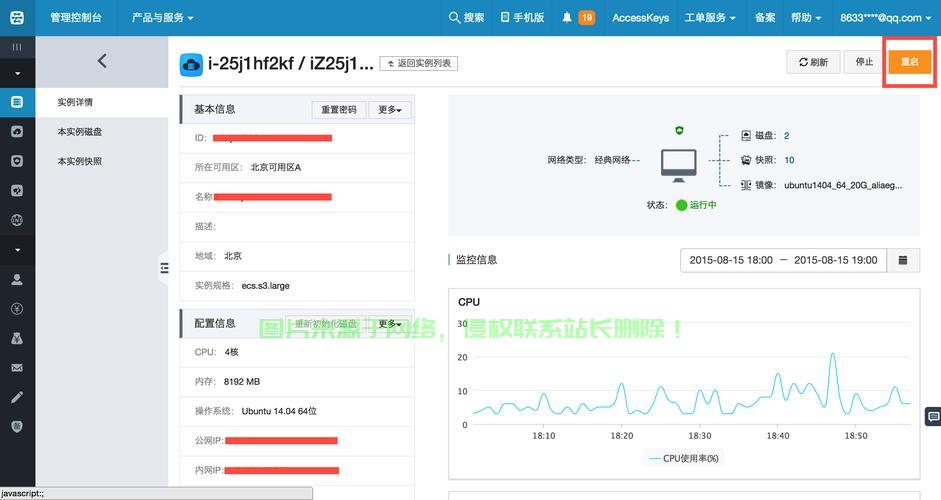The width and height of the screenshot is (941, 500).
Task: Click the Ubuntu 14.04 64位 OS value
Action: pos(279,411)
